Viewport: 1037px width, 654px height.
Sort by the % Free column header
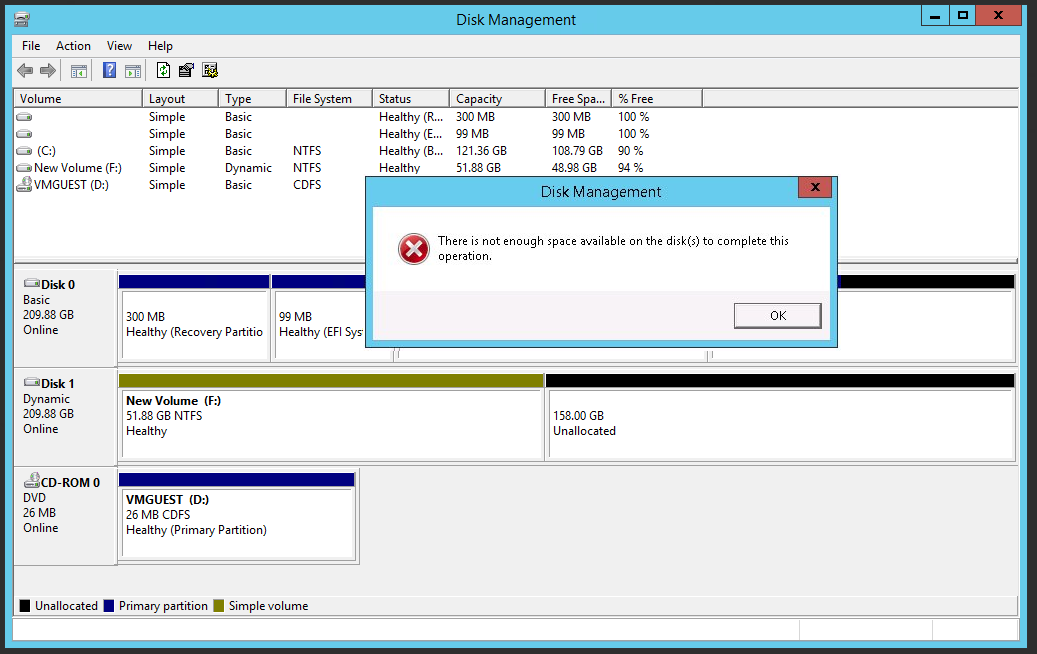pos(657,99)
